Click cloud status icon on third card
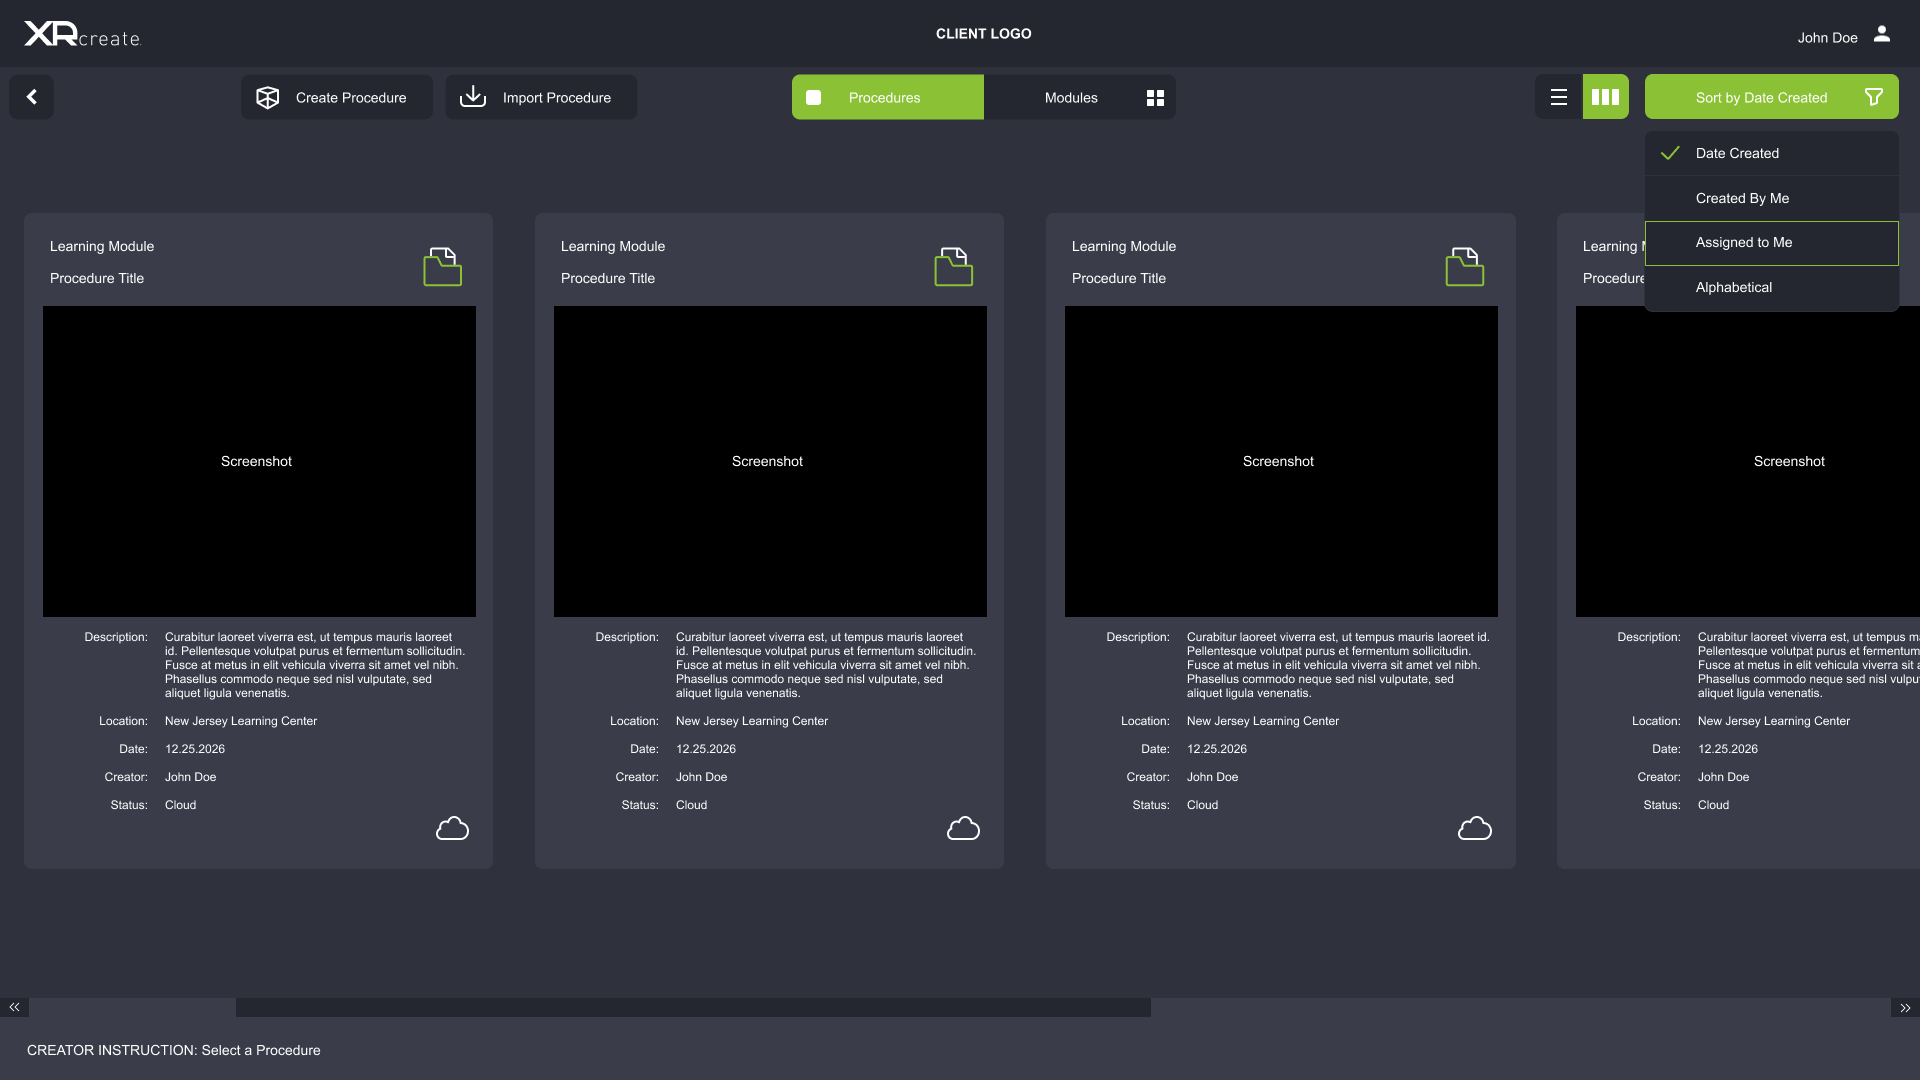Screen dimensions: 1920x1080 pyautogui.click(x=1474, y=829)
